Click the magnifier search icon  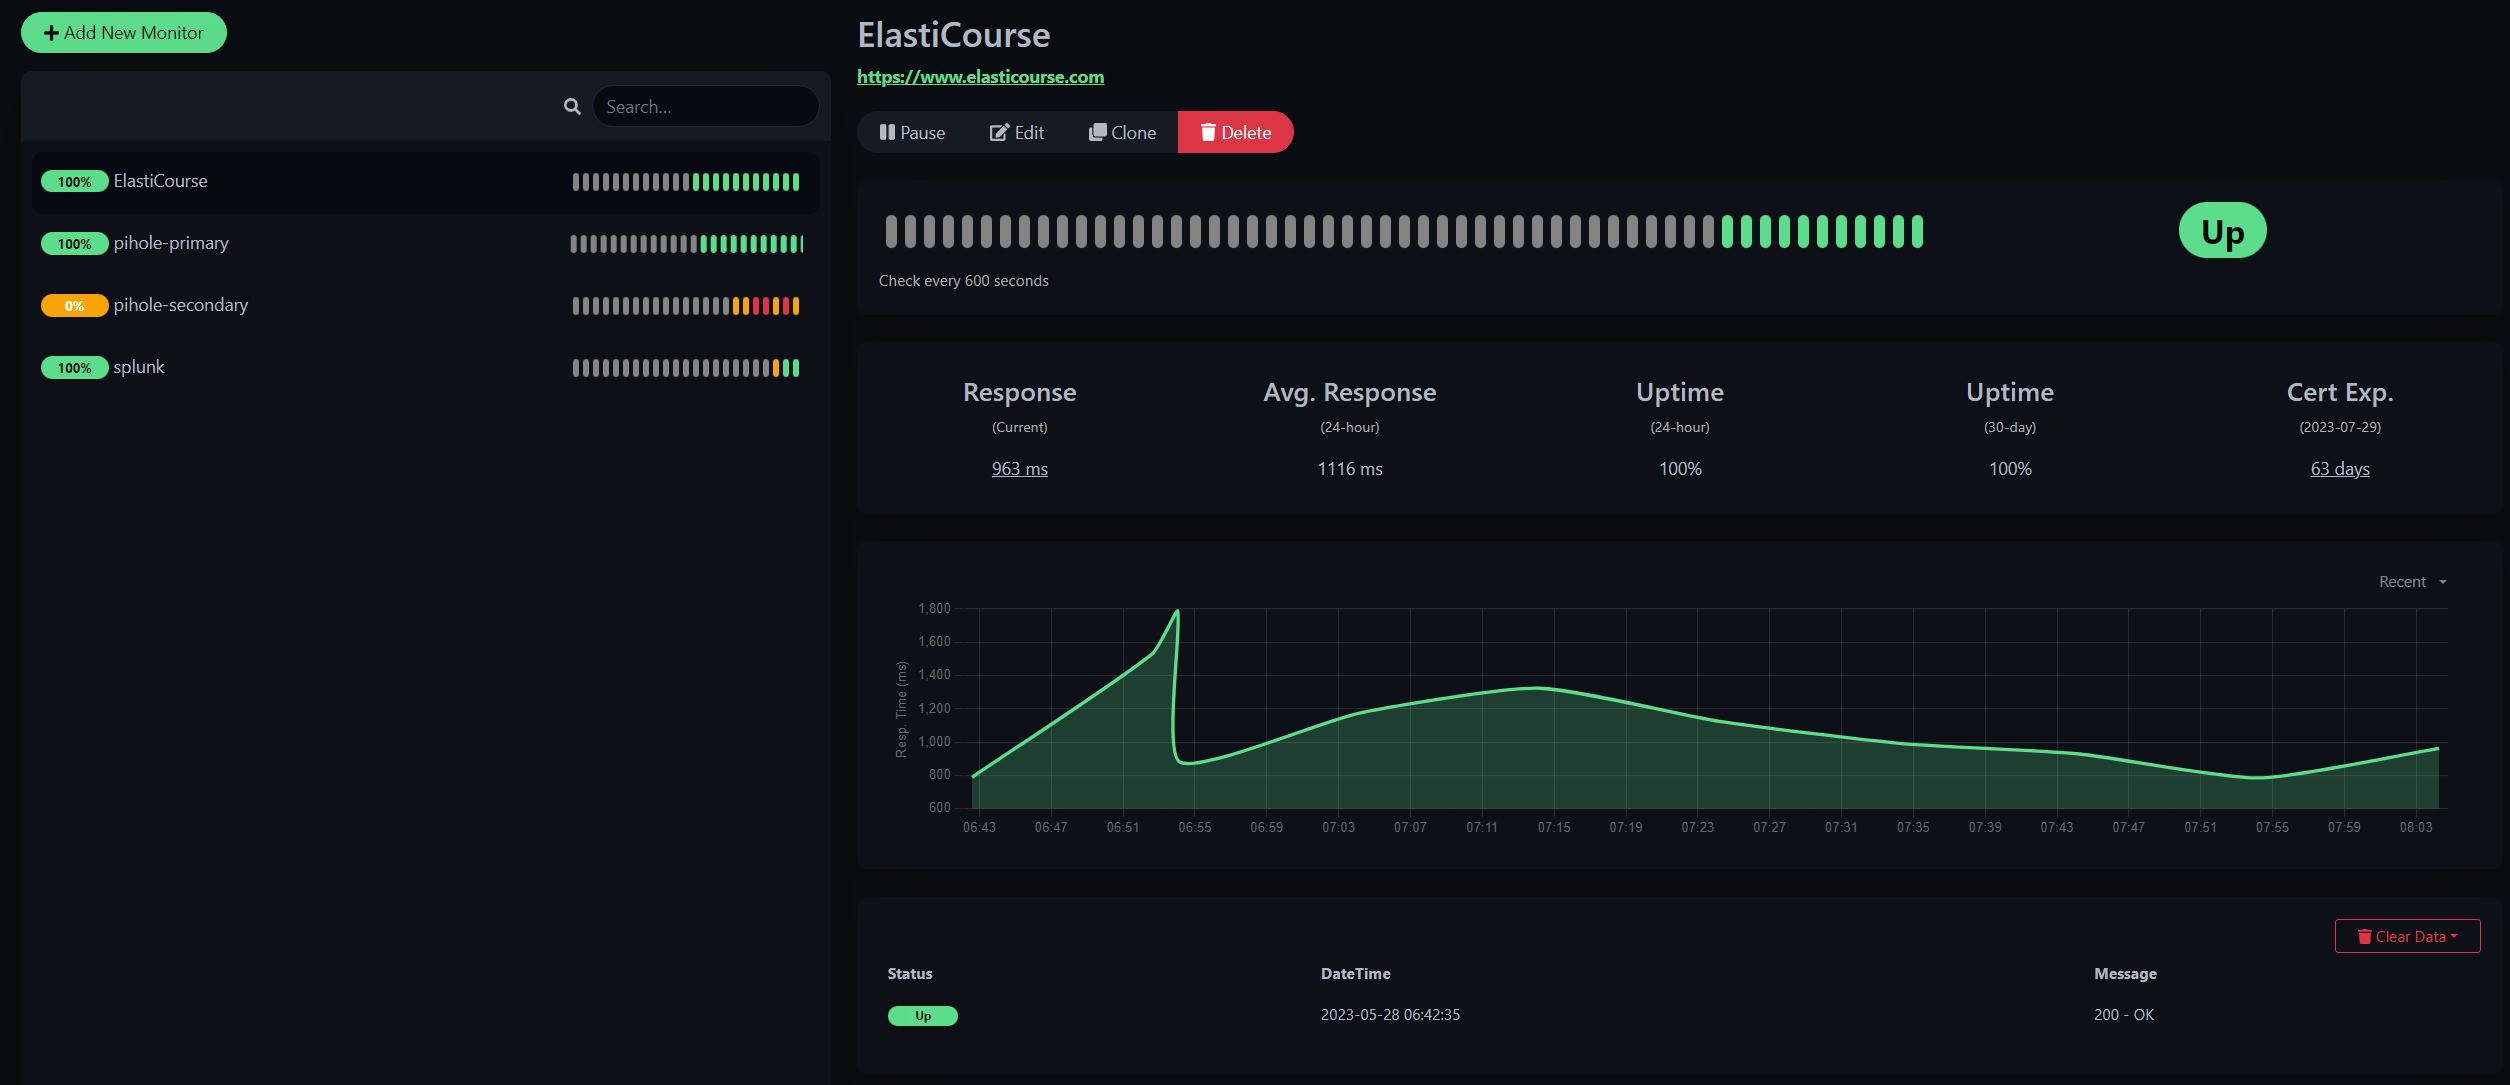572,106
